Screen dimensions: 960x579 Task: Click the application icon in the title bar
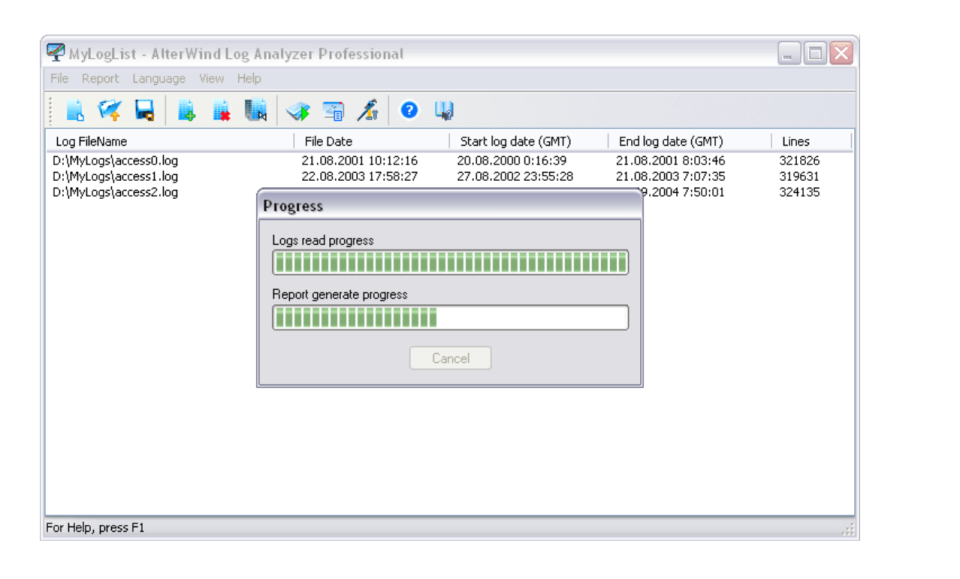click(x=56, y=53)
